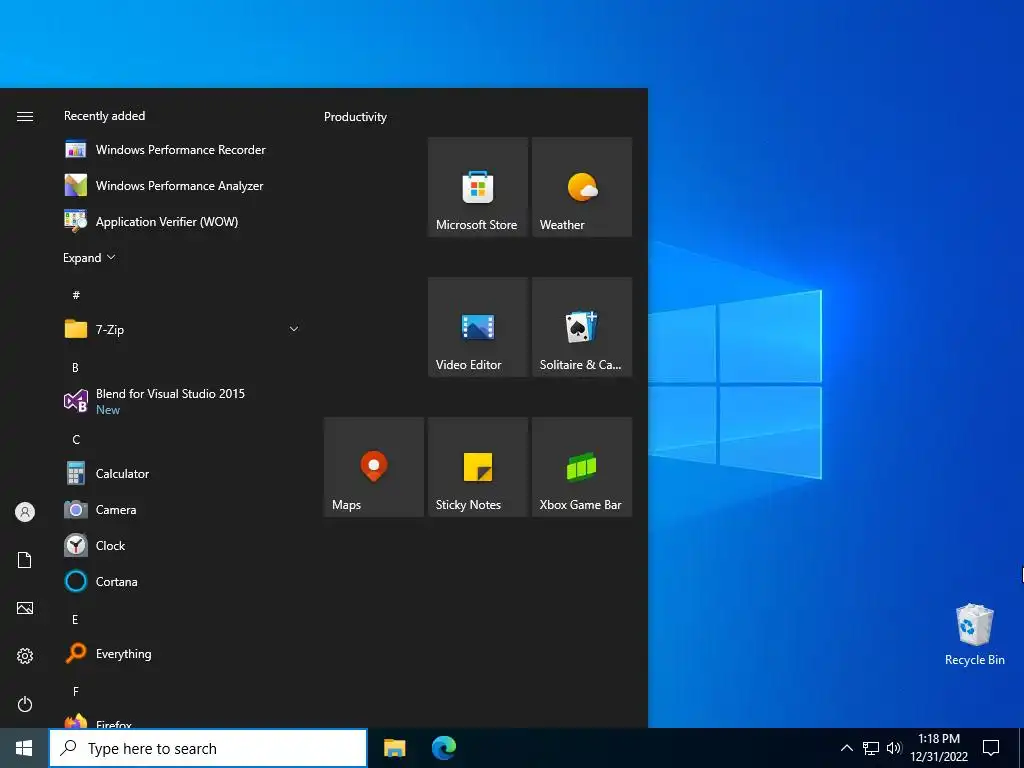Open the Weather tile
Screen dimensions: 1024x768
pyautogui.click(x=582, y=187)
